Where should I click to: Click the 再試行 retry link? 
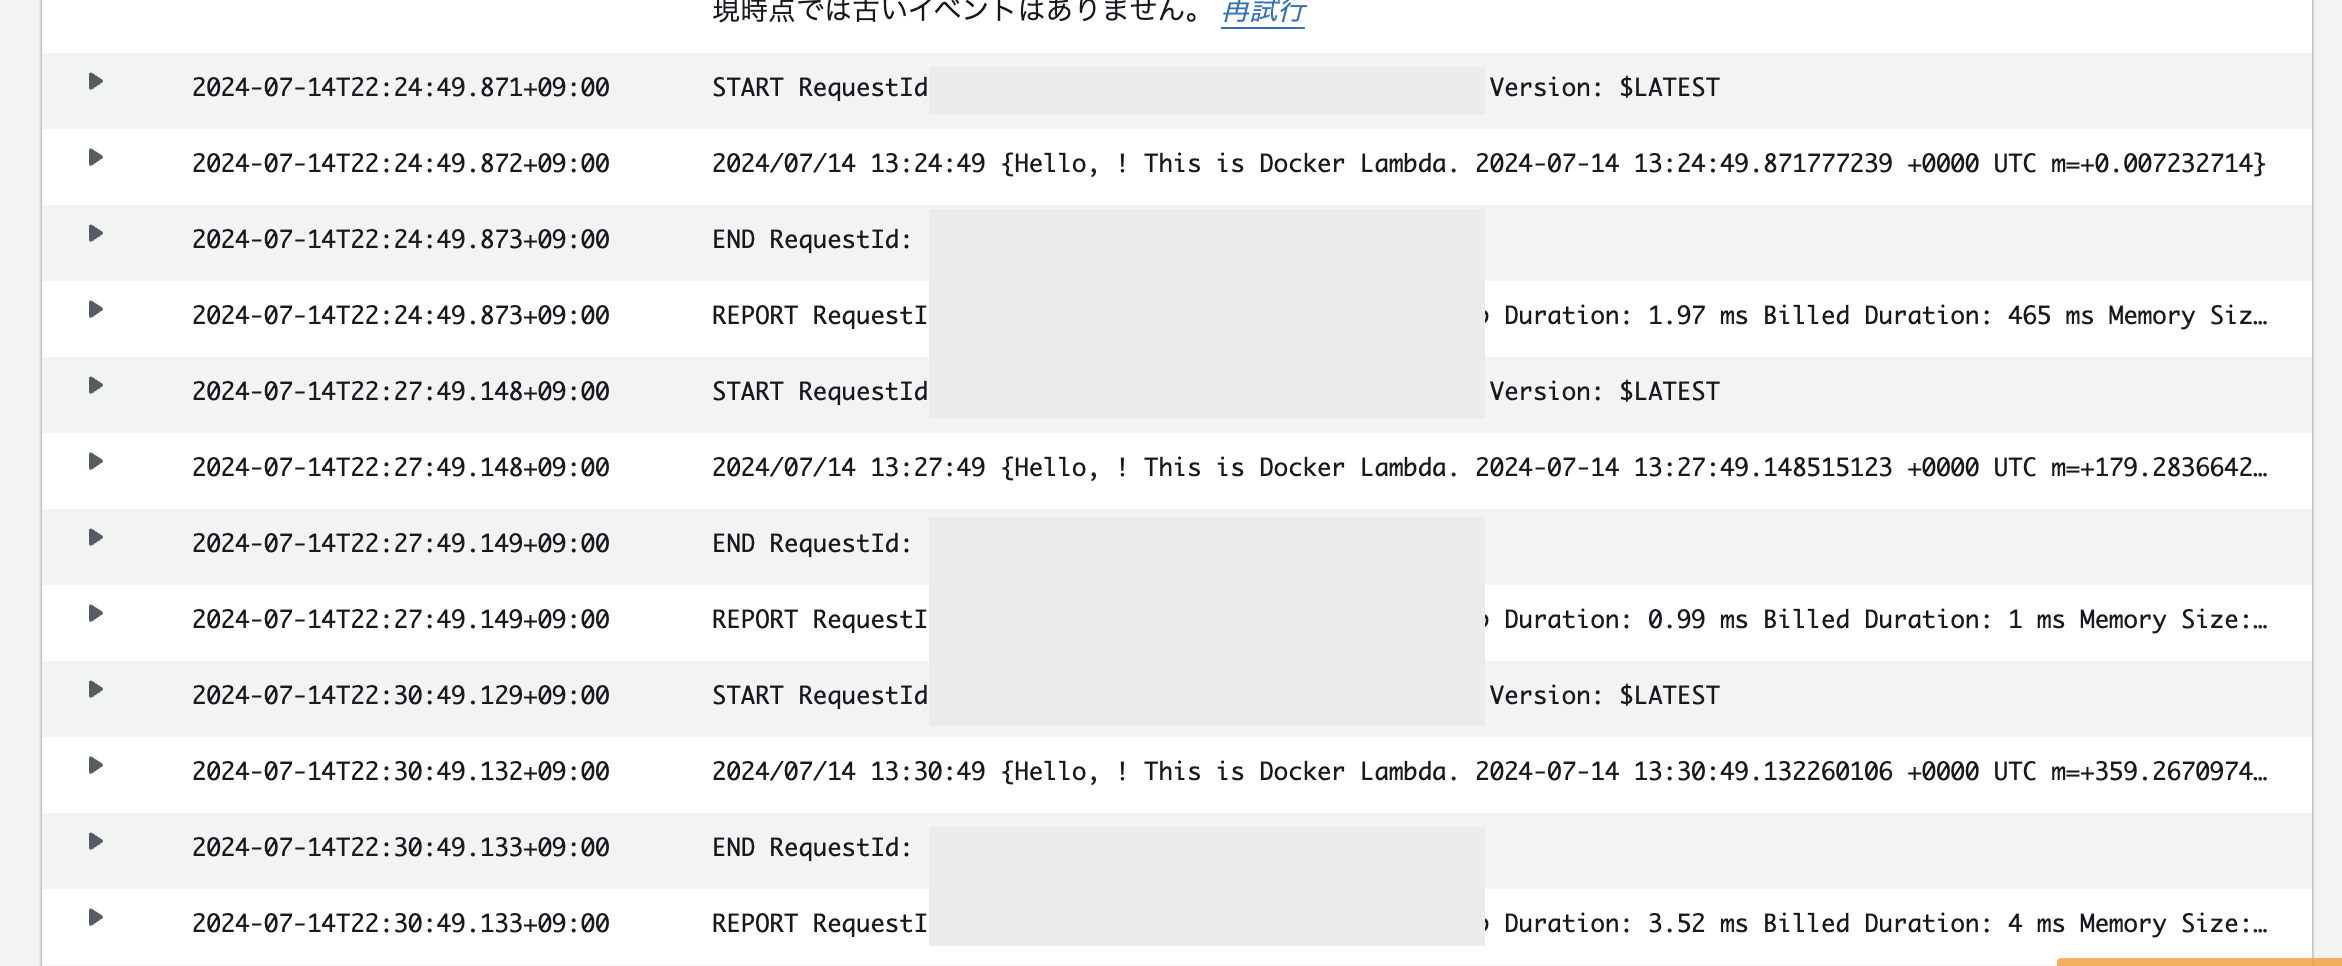point(1262,12)
